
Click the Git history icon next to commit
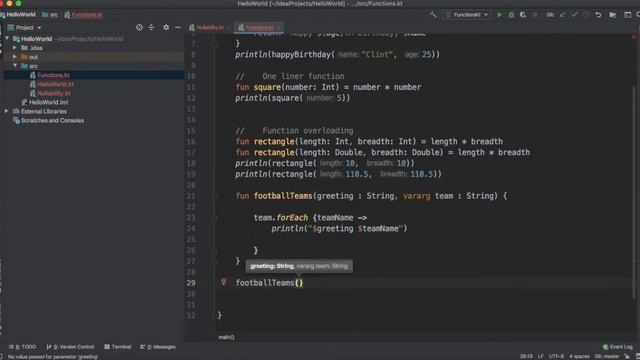pyautogui.click(x=586, y=15)
